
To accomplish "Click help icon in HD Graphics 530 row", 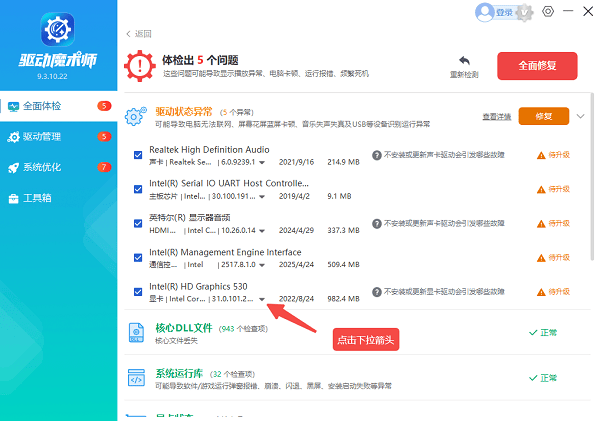I will (x=377, y=292).
